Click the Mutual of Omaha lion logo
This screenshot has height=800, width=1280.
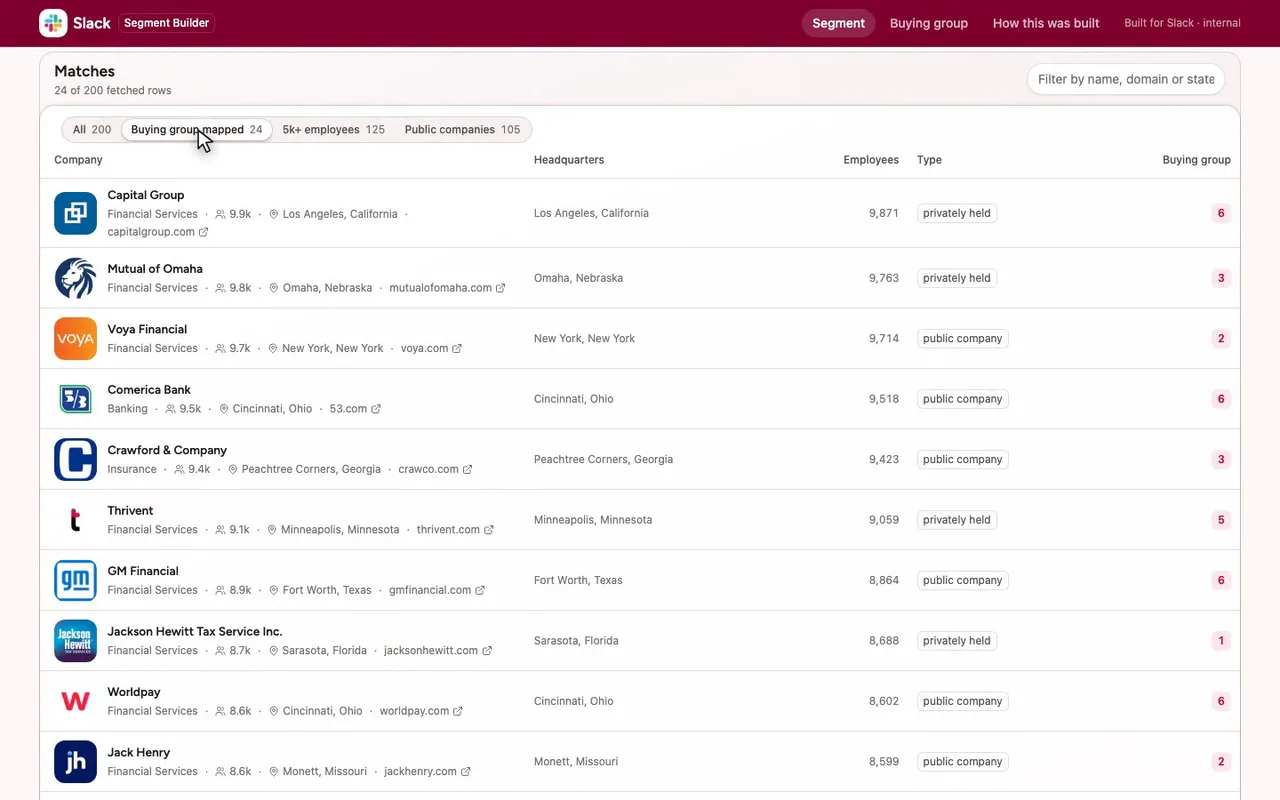(x=75, y=278)
